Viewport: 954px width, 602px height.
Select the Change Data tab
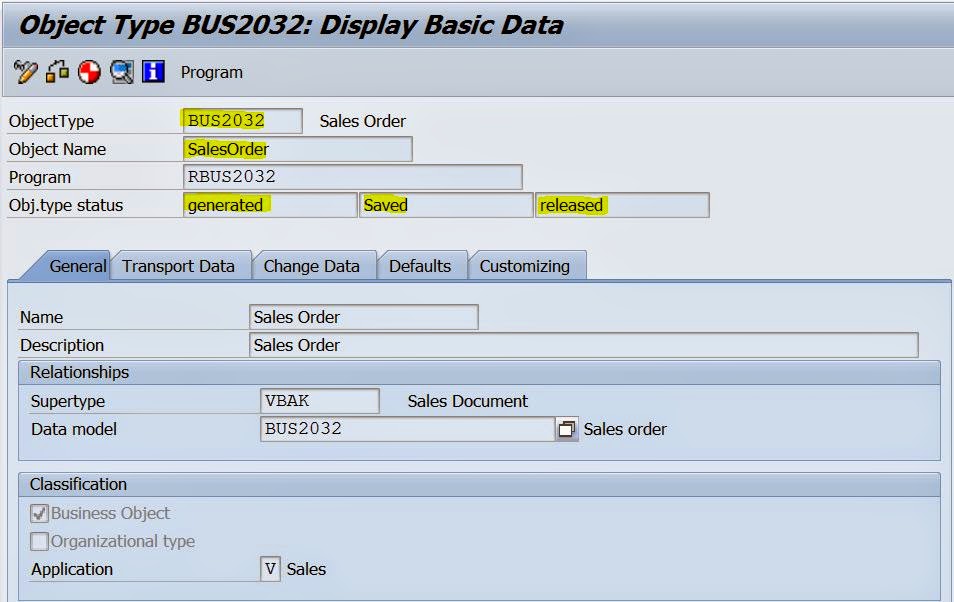click(x=311, y=266)
